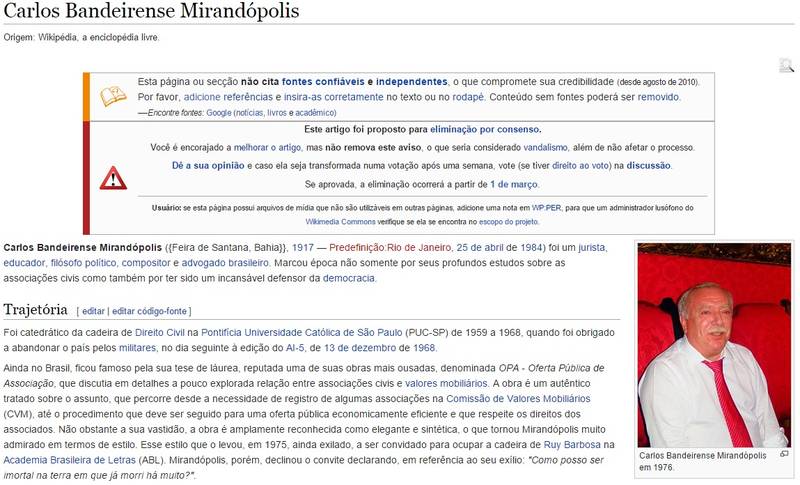Open the photo of Carlos Bandeirense Mirandópolis

tap(714, 345)
